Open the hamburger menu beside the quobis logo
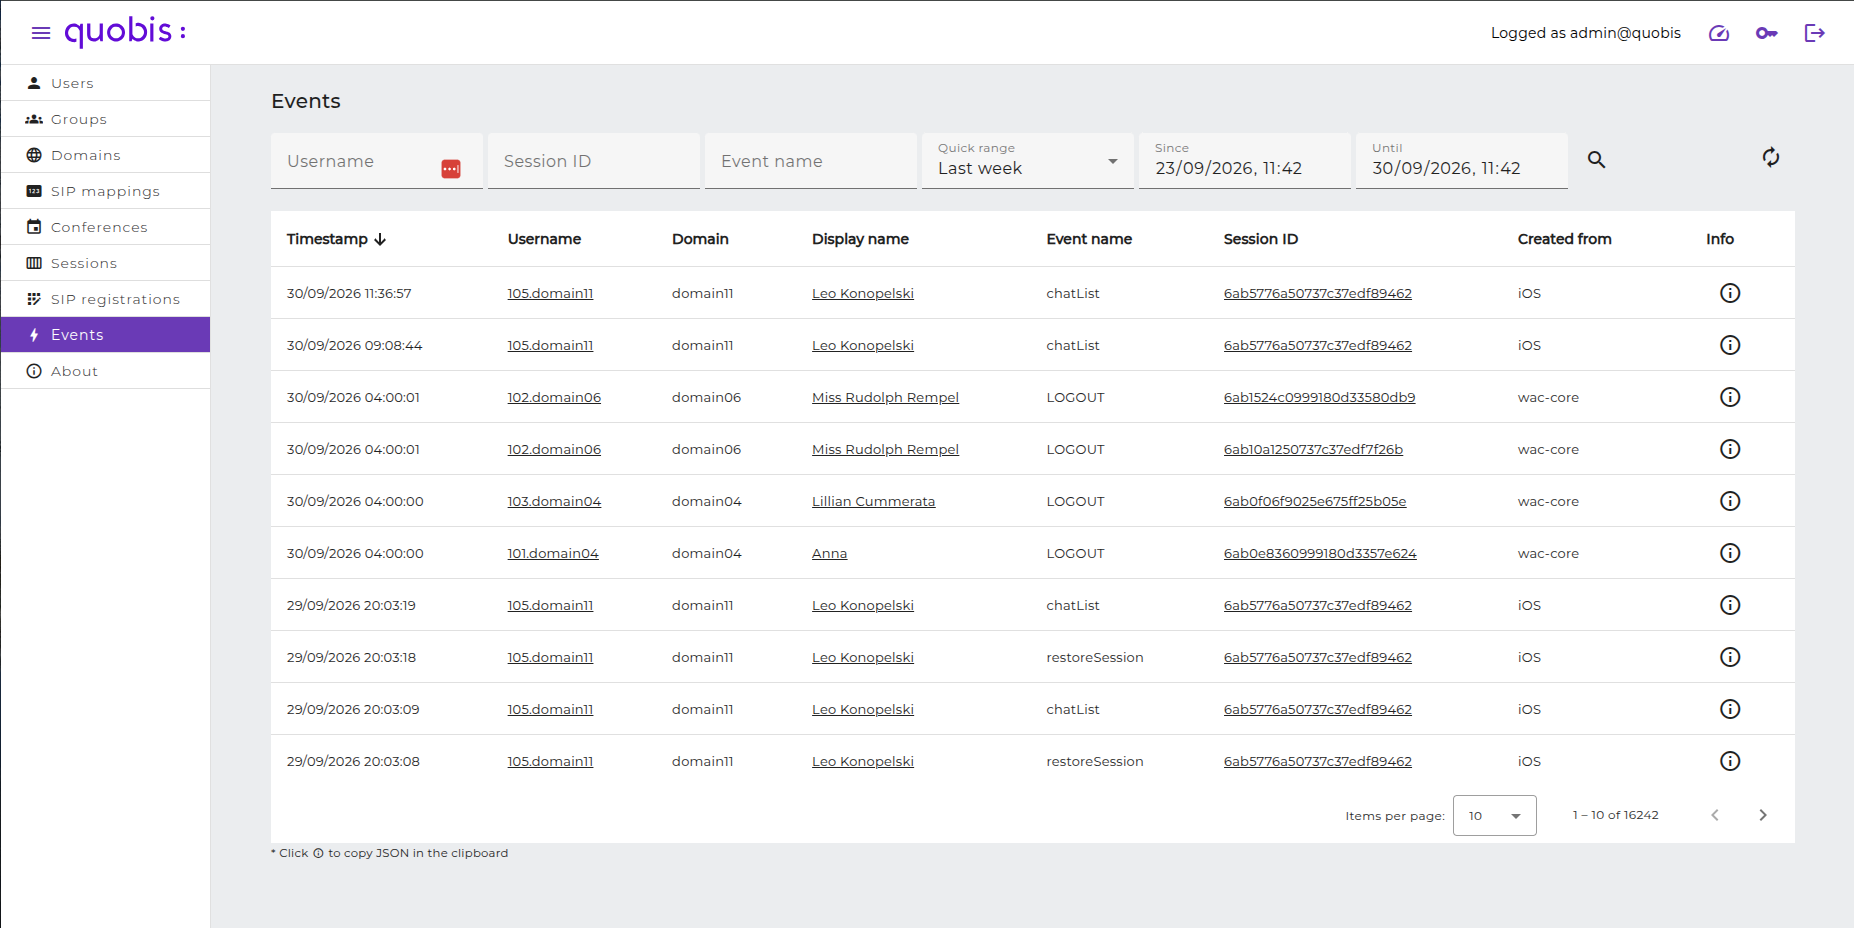This screenshot has height=928, width=1854. click(x=41, y=33)
